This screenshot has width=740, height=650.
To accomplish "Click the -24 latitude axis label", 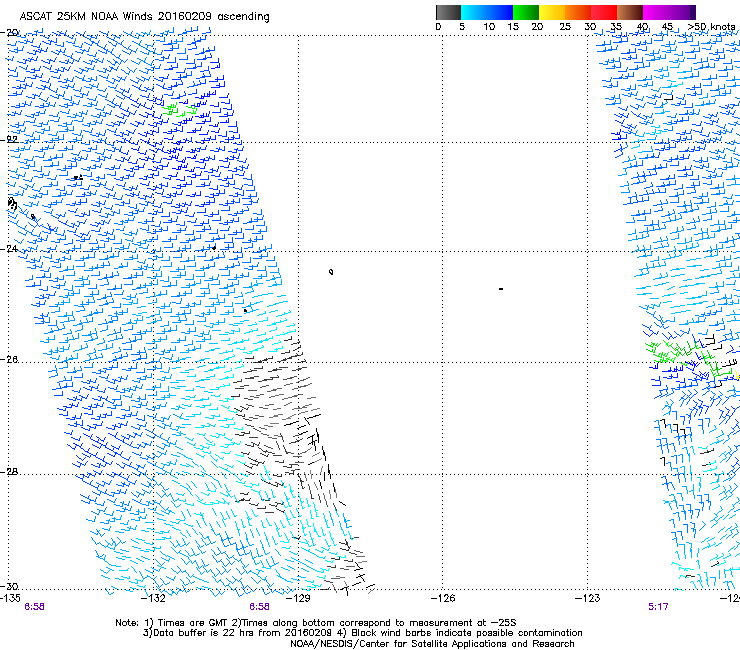I will coord(9,249).
